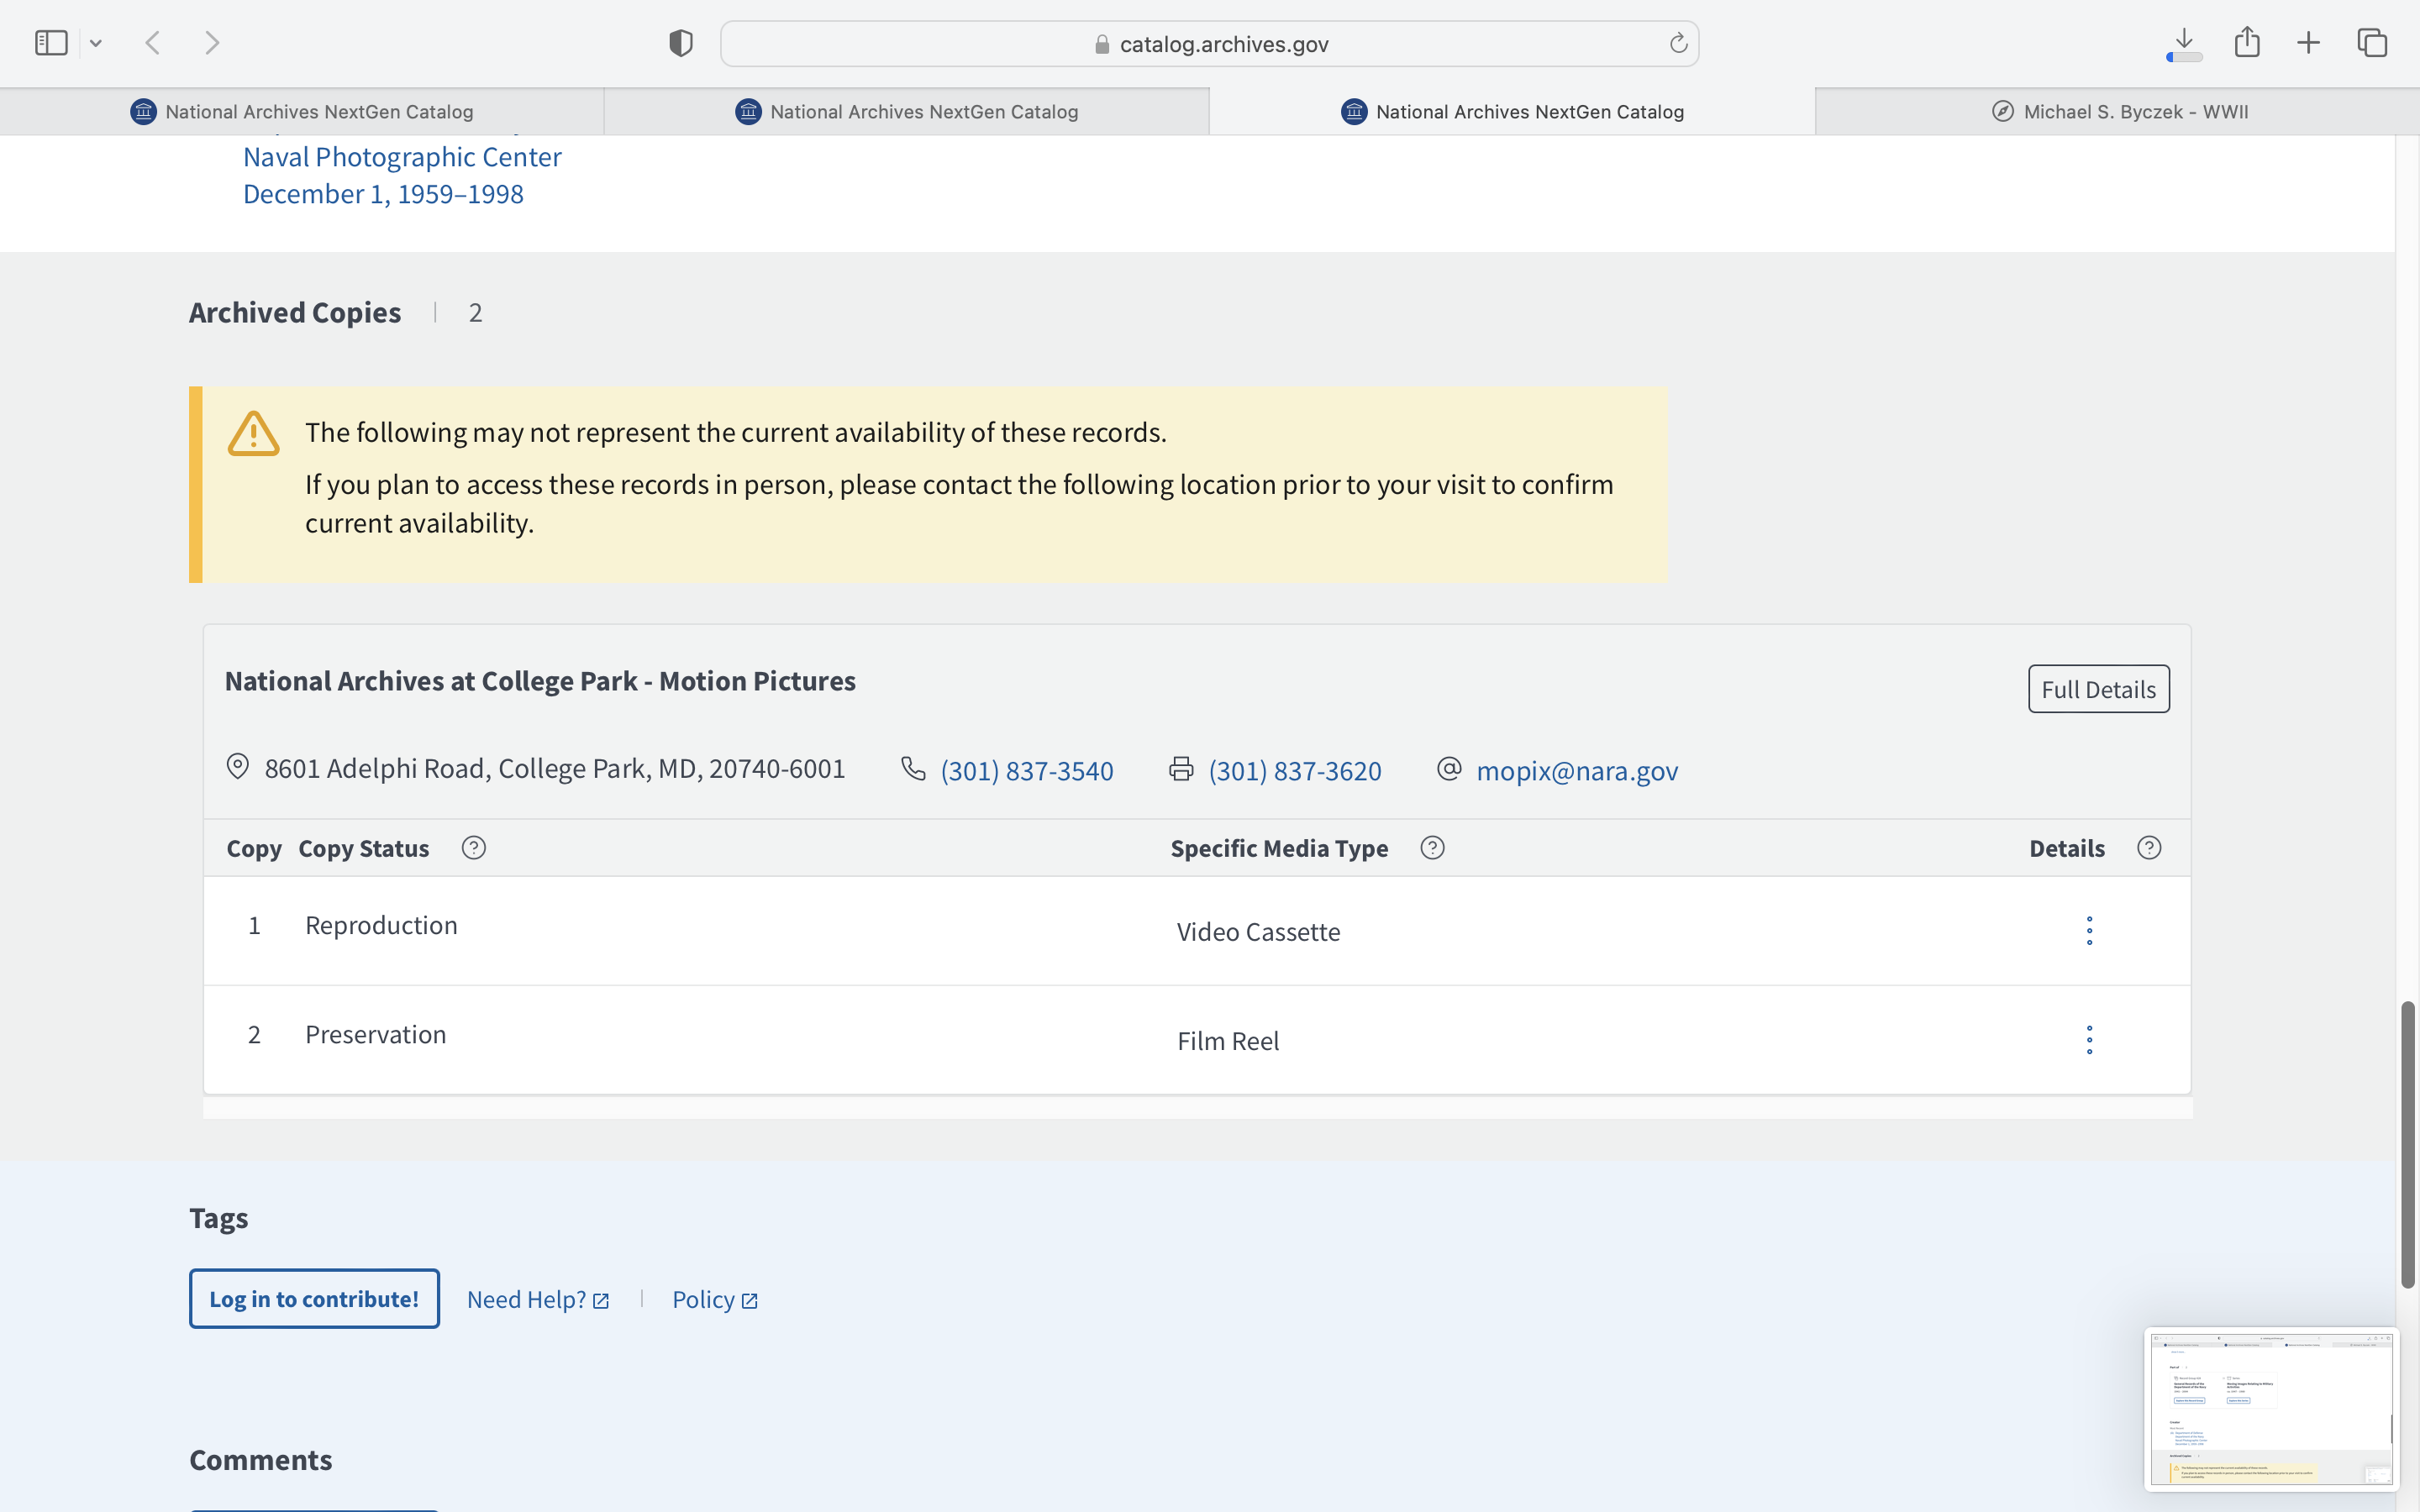The width and height of the screenshot is (2420, 1512).
Task: Click the catalog.archives.gov address bar
Action: [x=1210, y=44]
